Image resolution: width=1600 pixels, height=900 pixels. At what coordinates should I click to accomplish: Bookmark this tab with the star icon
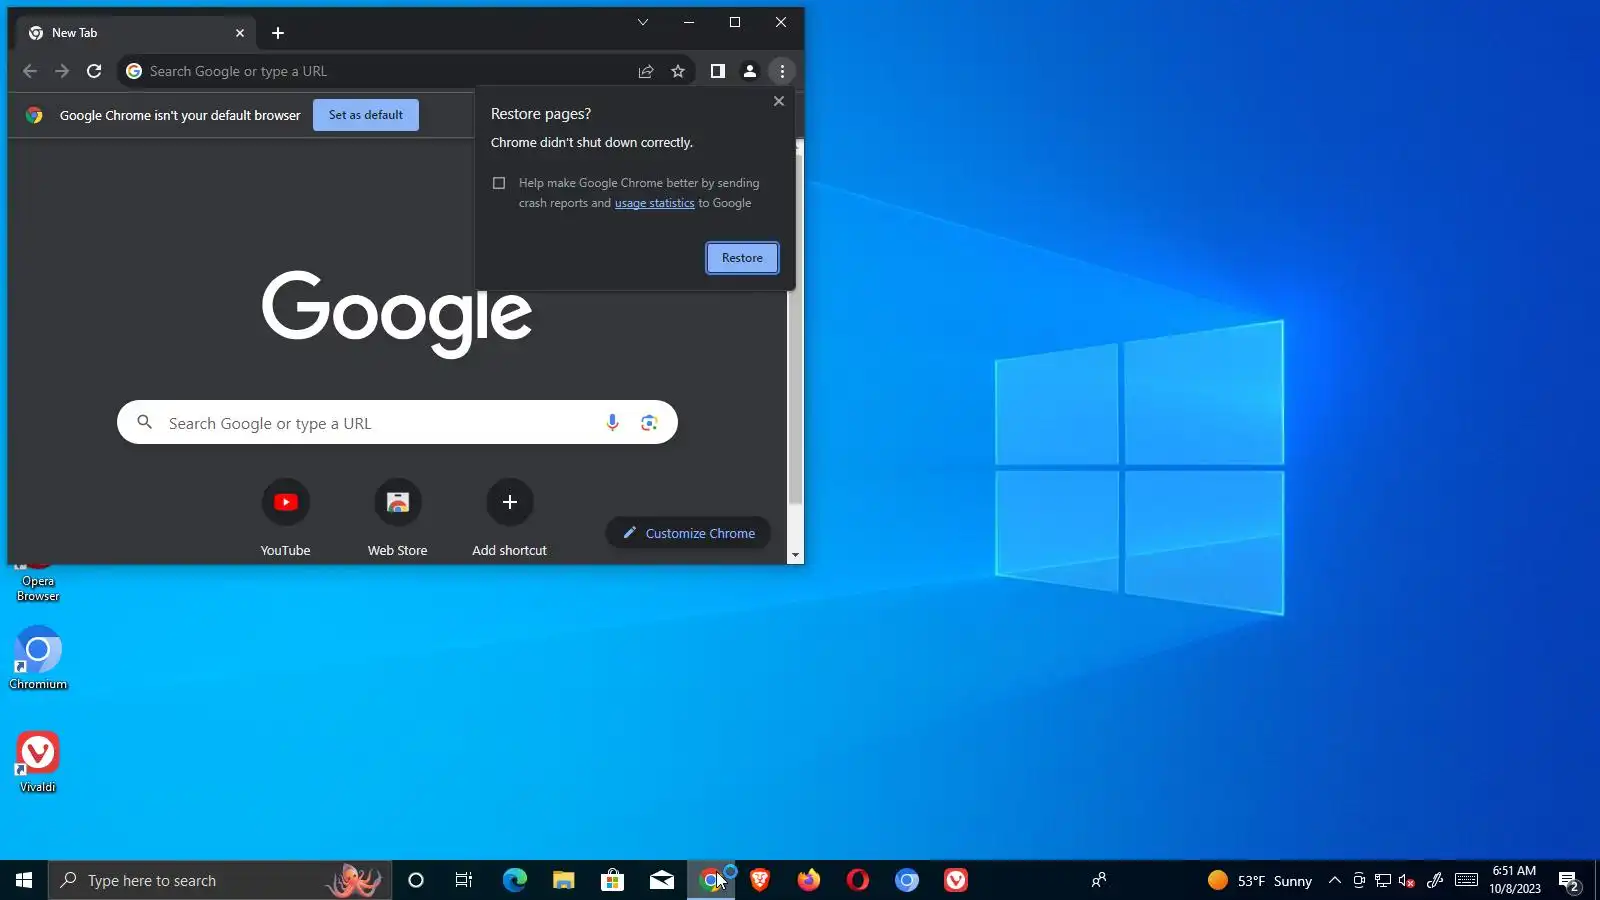[678, 71]
